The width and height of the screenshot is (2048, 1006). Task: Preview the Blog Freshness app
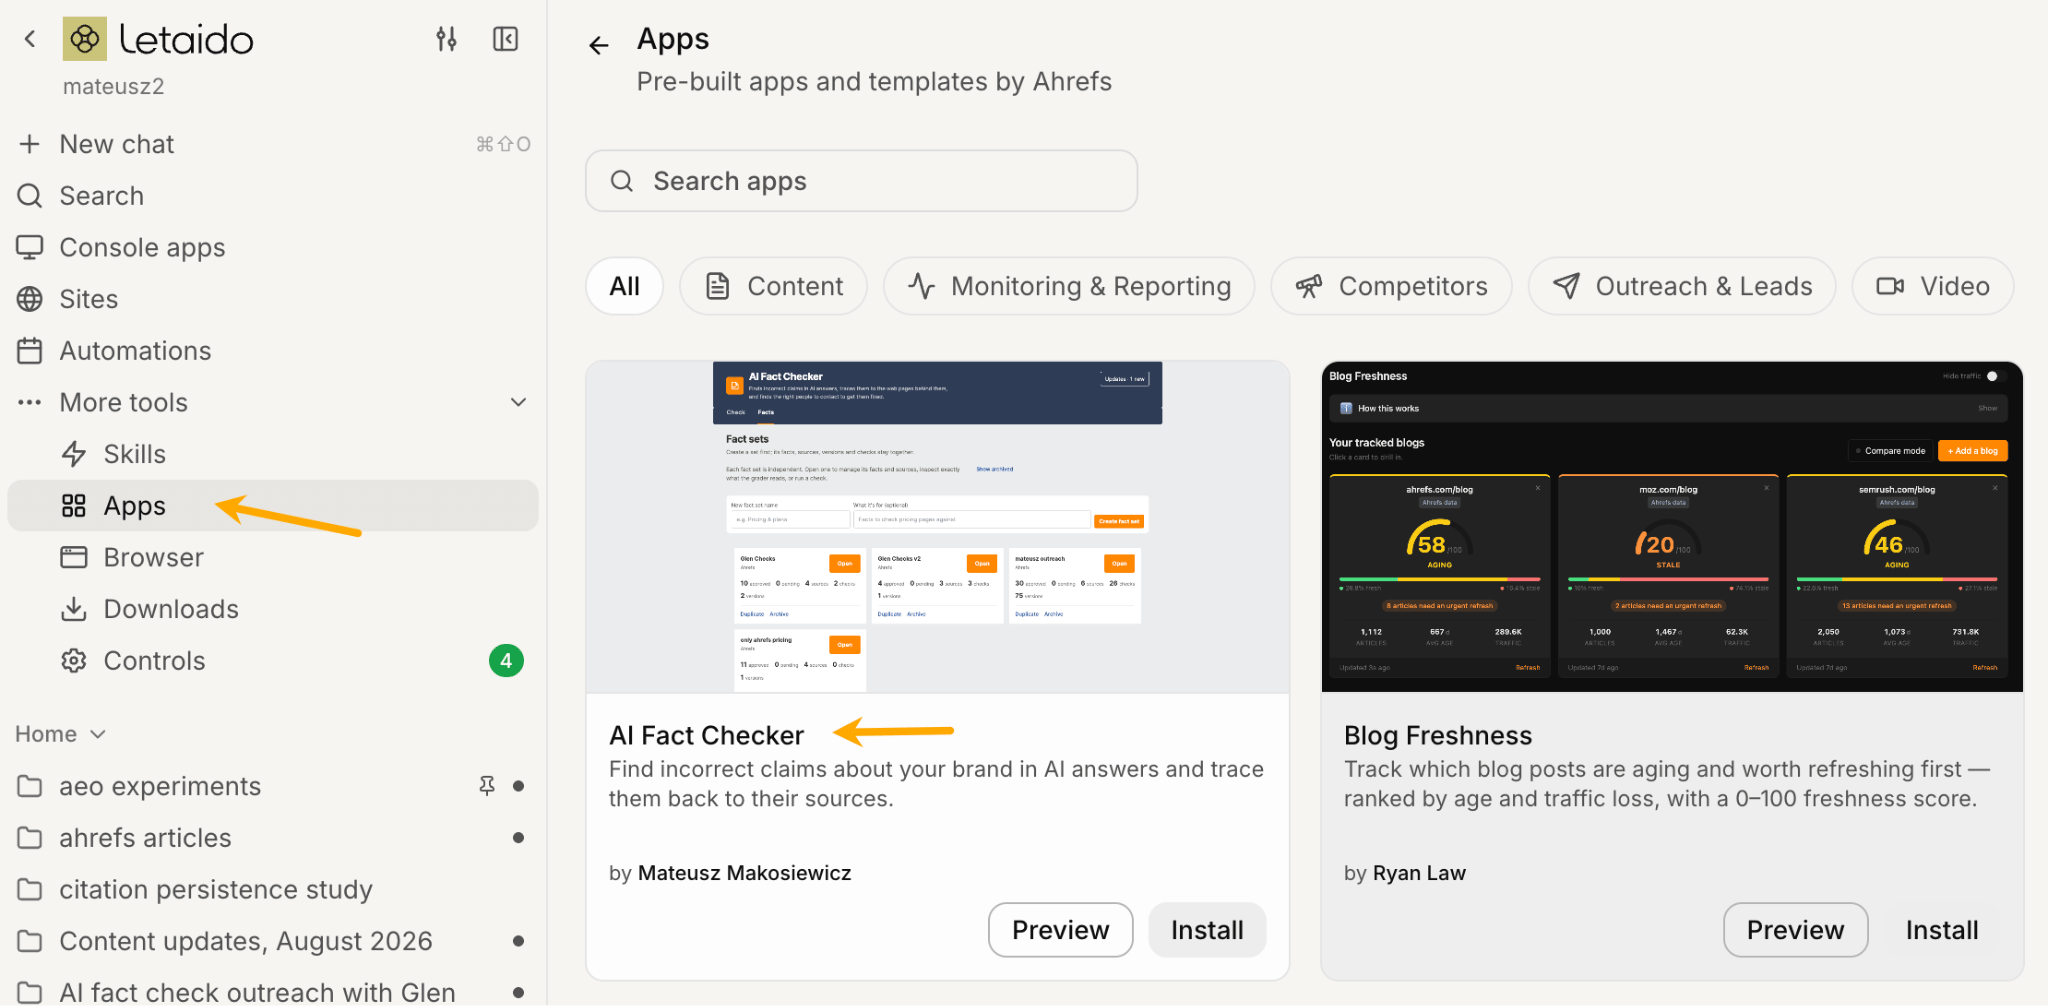click(x=1796, y=930)
